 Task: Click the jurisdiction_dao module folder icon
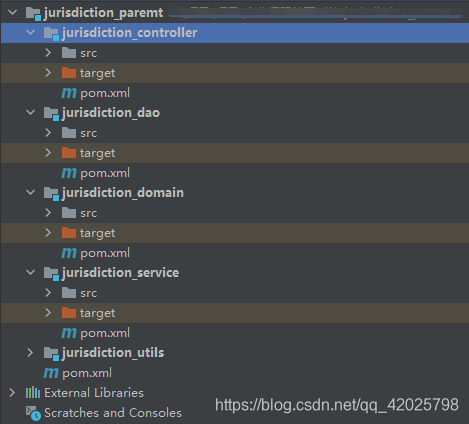tap(51, 114)
